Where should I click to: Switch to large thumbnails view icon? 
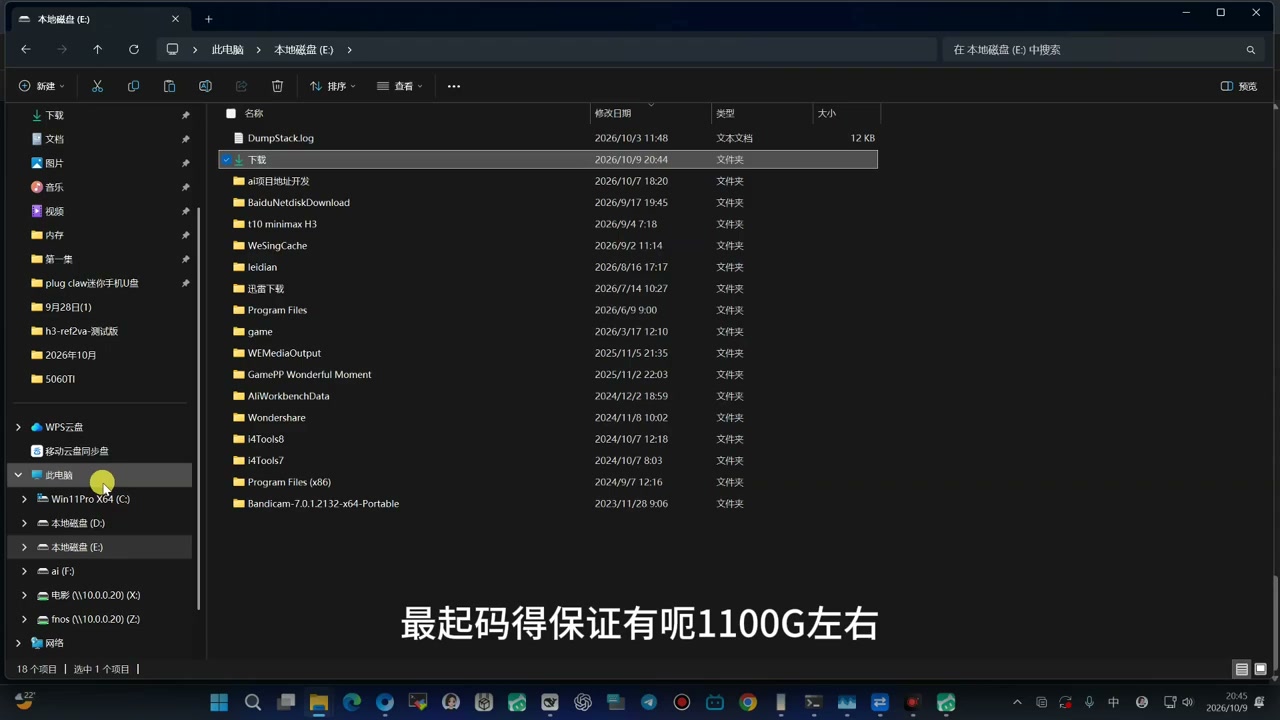[1260, 669]
